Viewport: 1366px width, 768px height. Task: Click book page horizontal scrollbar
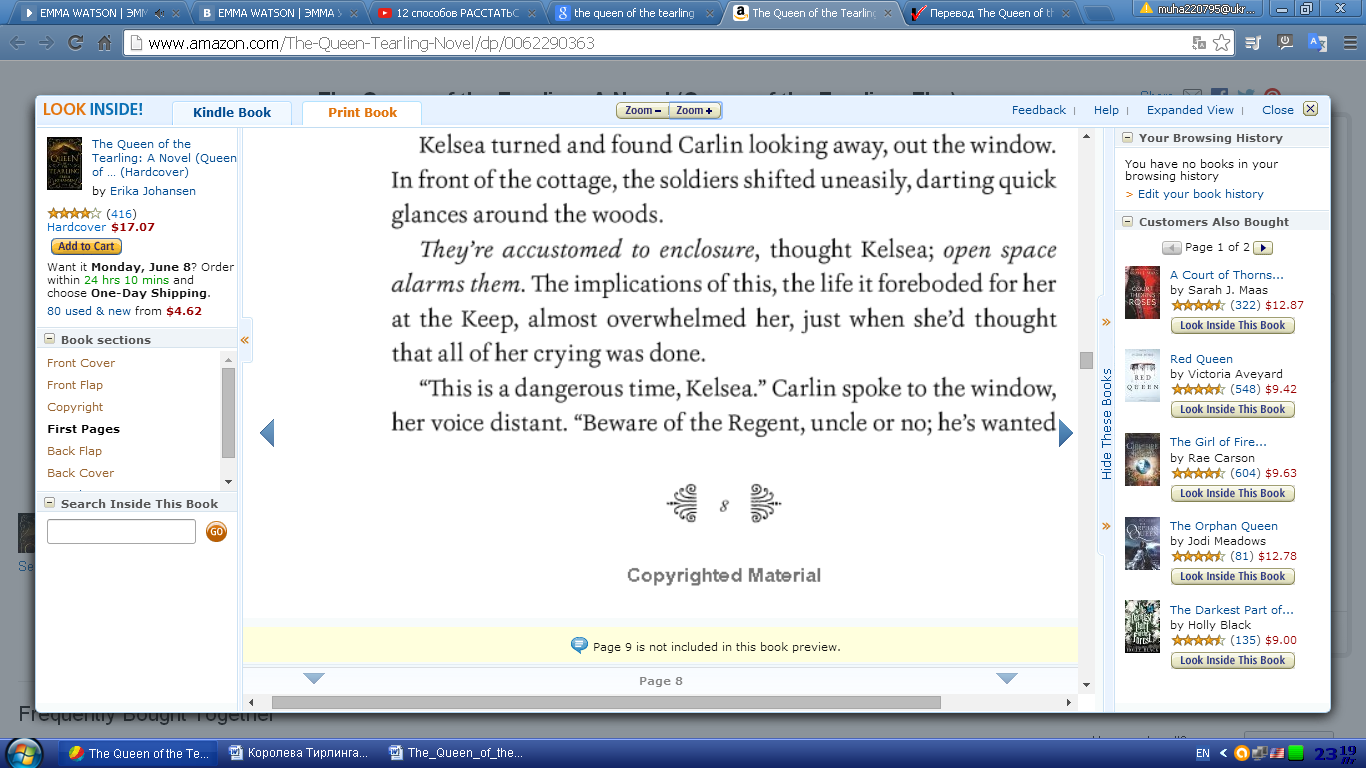coord(606,702)
